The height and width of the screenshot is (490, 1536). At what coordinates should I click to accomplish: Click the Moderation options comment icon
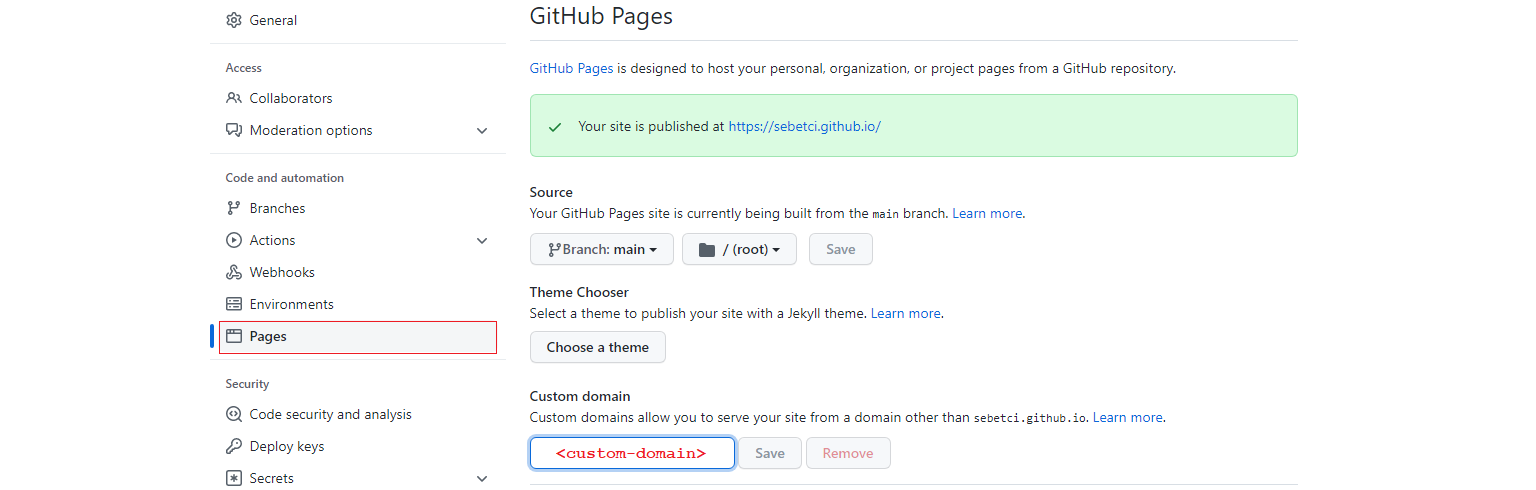(234, 130)
